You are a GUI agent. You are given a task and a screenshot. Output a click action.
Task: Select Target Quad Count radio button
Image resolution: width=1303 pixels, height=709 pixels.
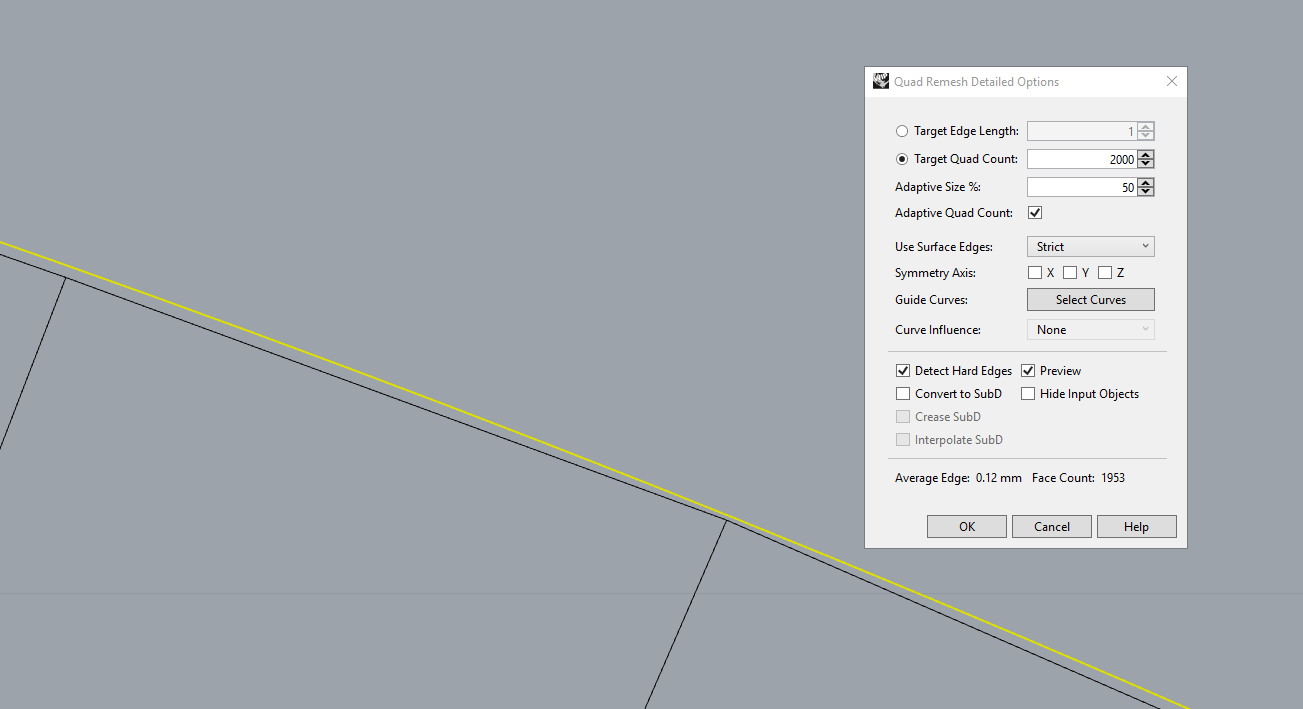point(902,159)
